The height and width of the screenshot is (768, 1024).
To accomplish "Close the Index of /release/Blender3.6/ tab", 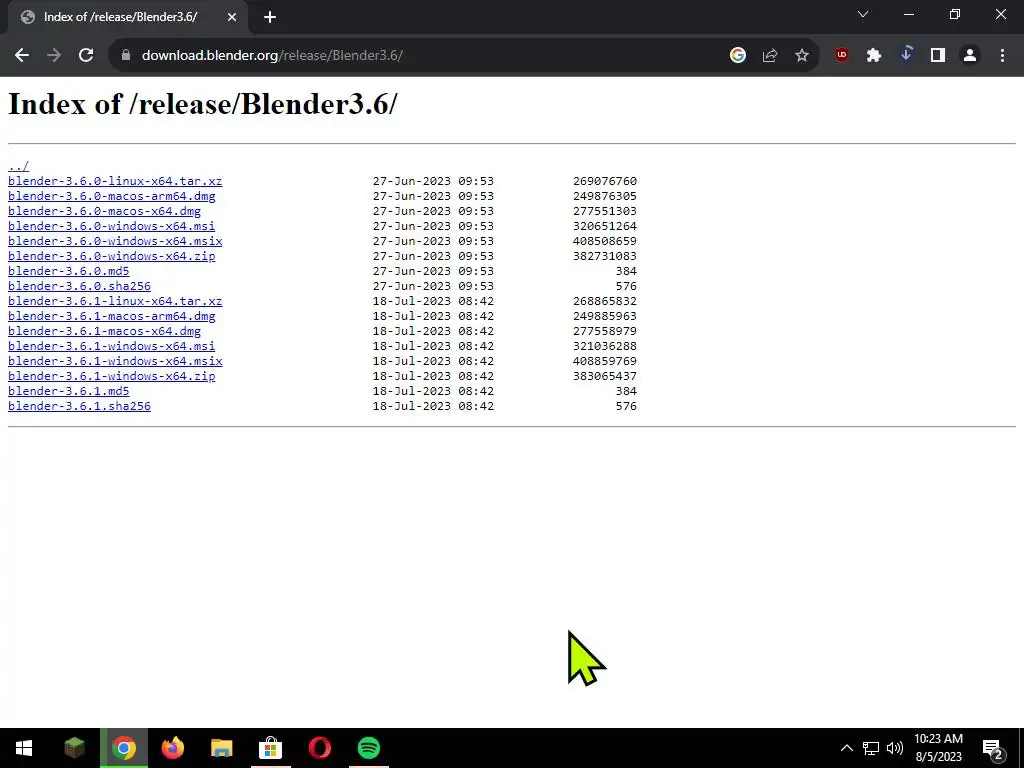I will tap(232, 17).
